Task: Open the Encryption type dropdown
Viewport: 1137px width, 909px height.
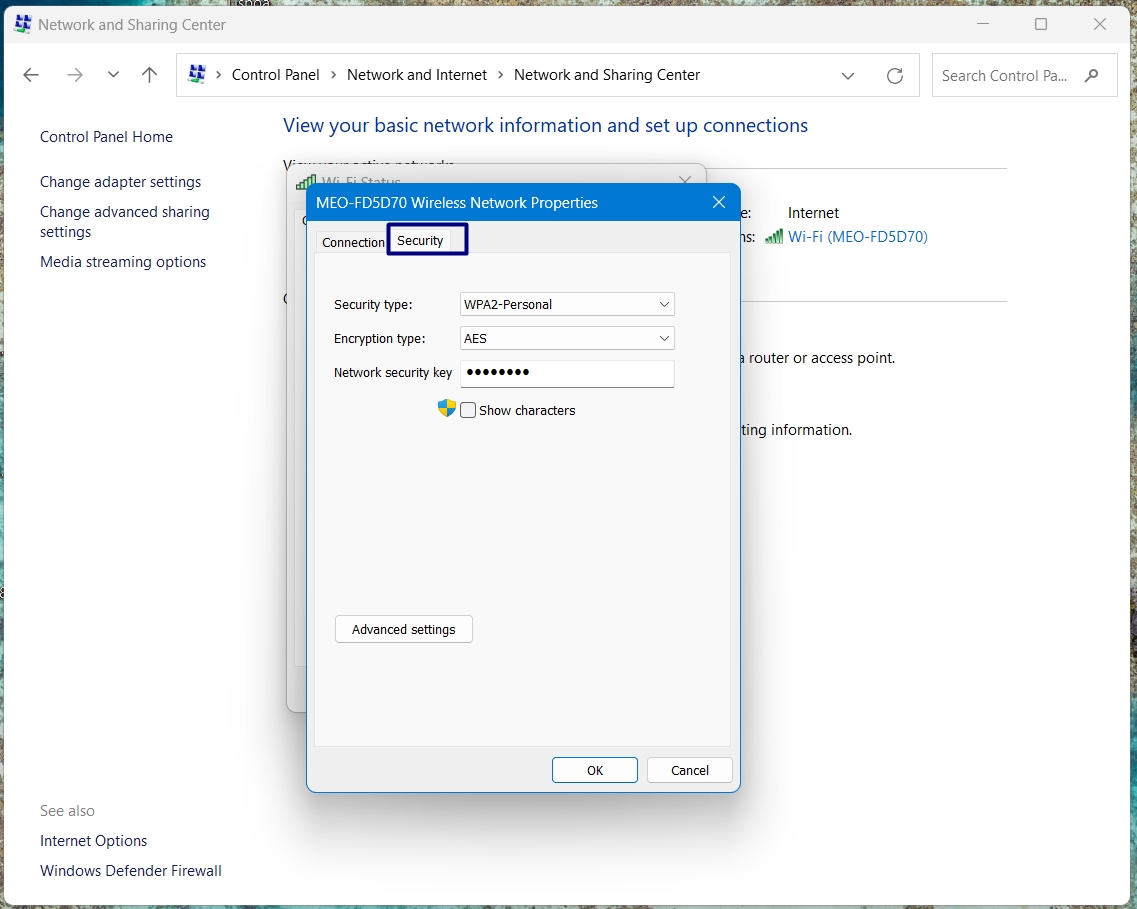Action: 567,339
